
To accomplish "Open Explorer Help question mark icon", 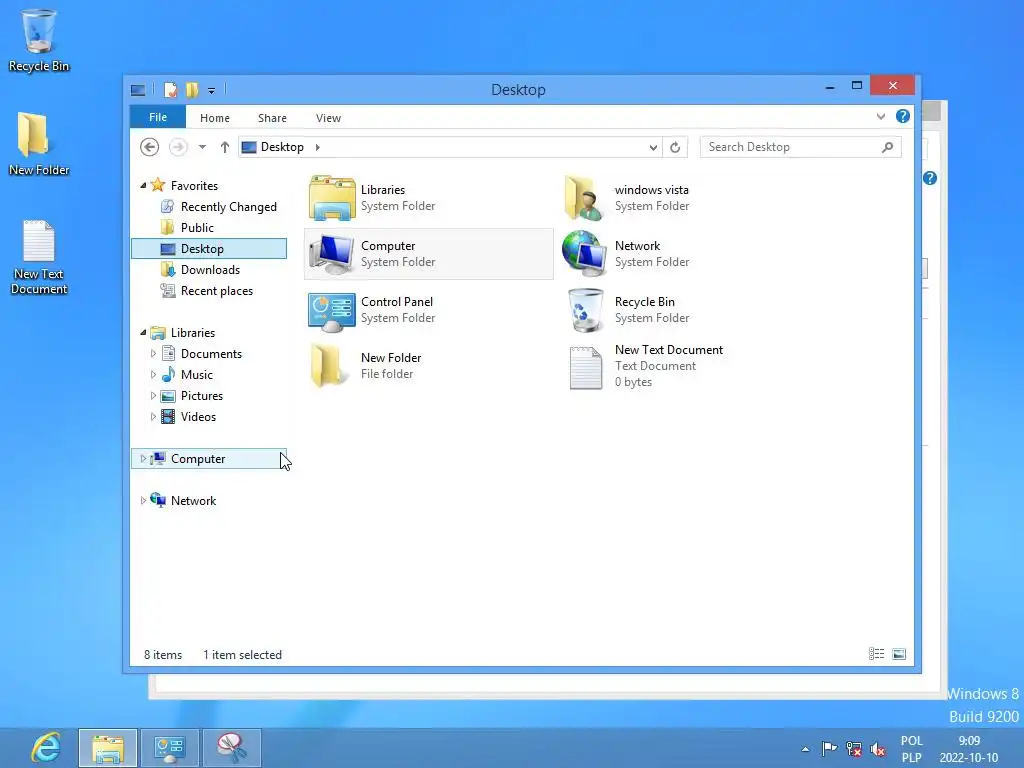I will (x=903, y=116).
